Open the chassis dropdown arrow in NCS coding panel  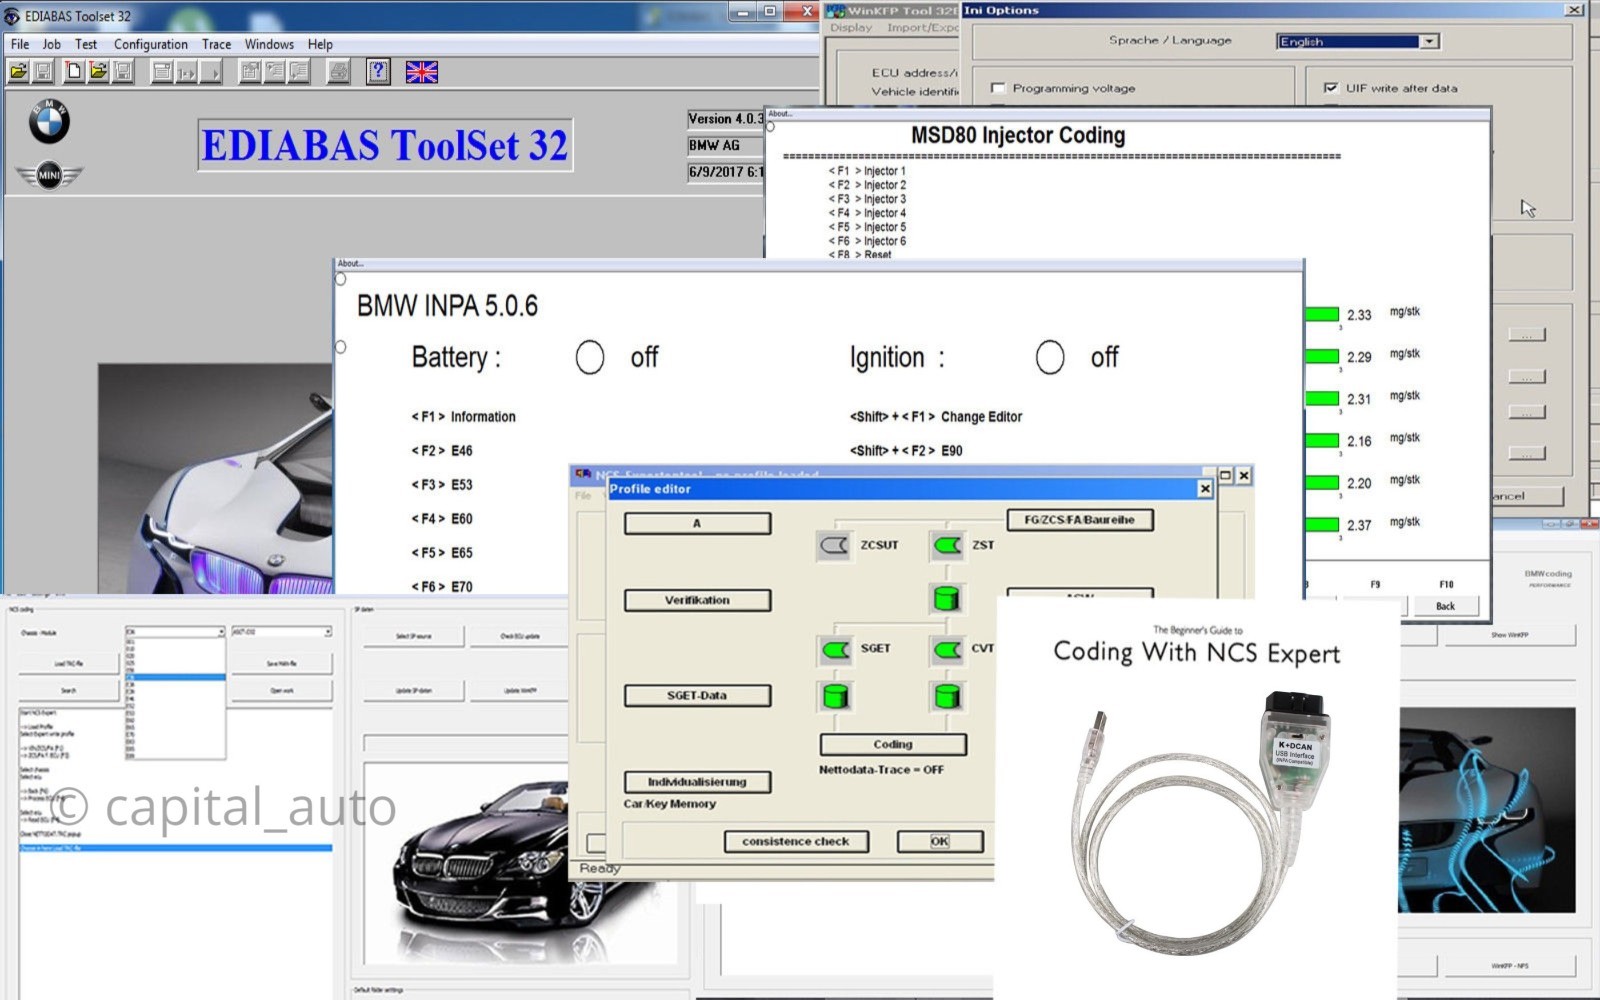pos(220,632)
